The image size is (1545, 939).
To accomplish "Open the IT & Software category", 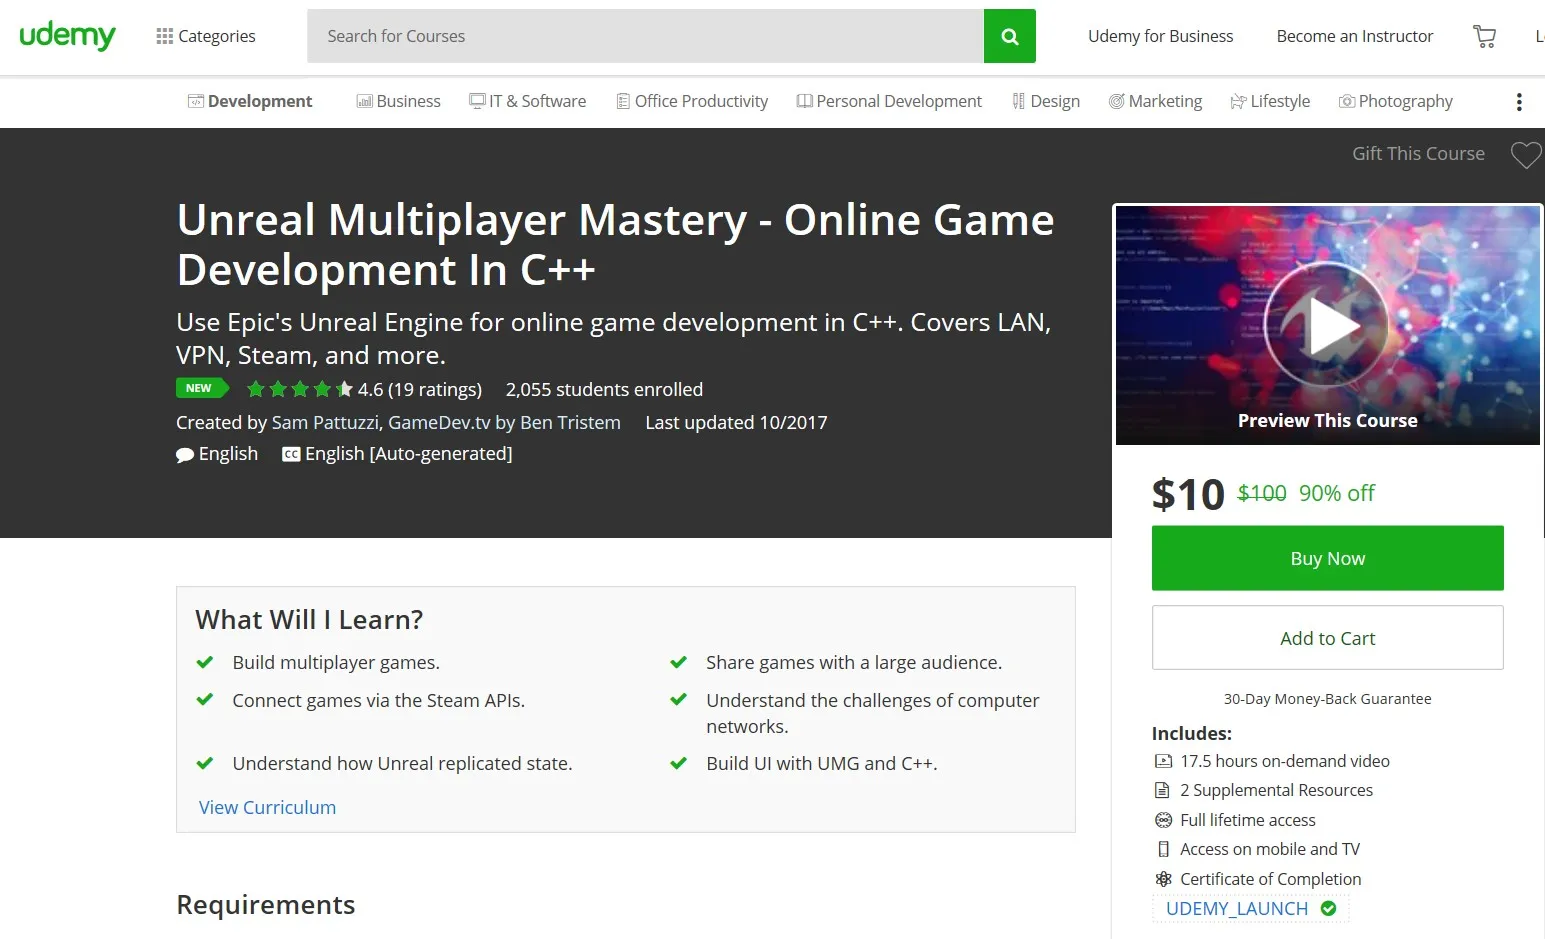I will click(528, 102).
